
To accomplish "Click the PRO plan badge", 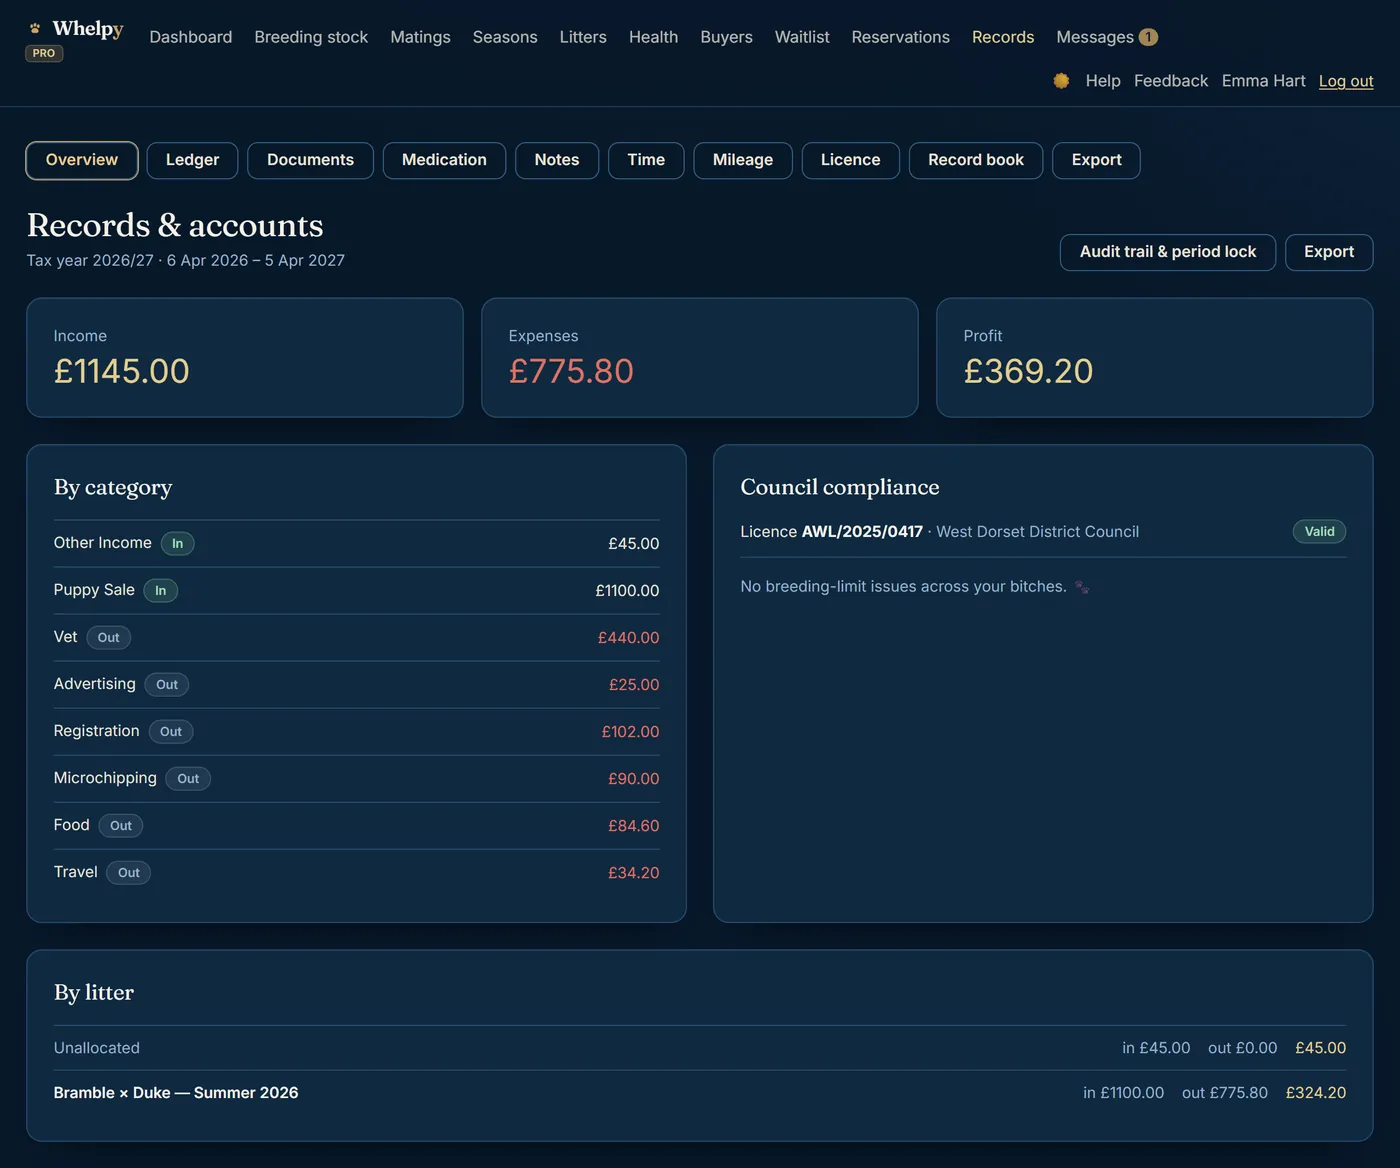I will [x=44, y=53].
